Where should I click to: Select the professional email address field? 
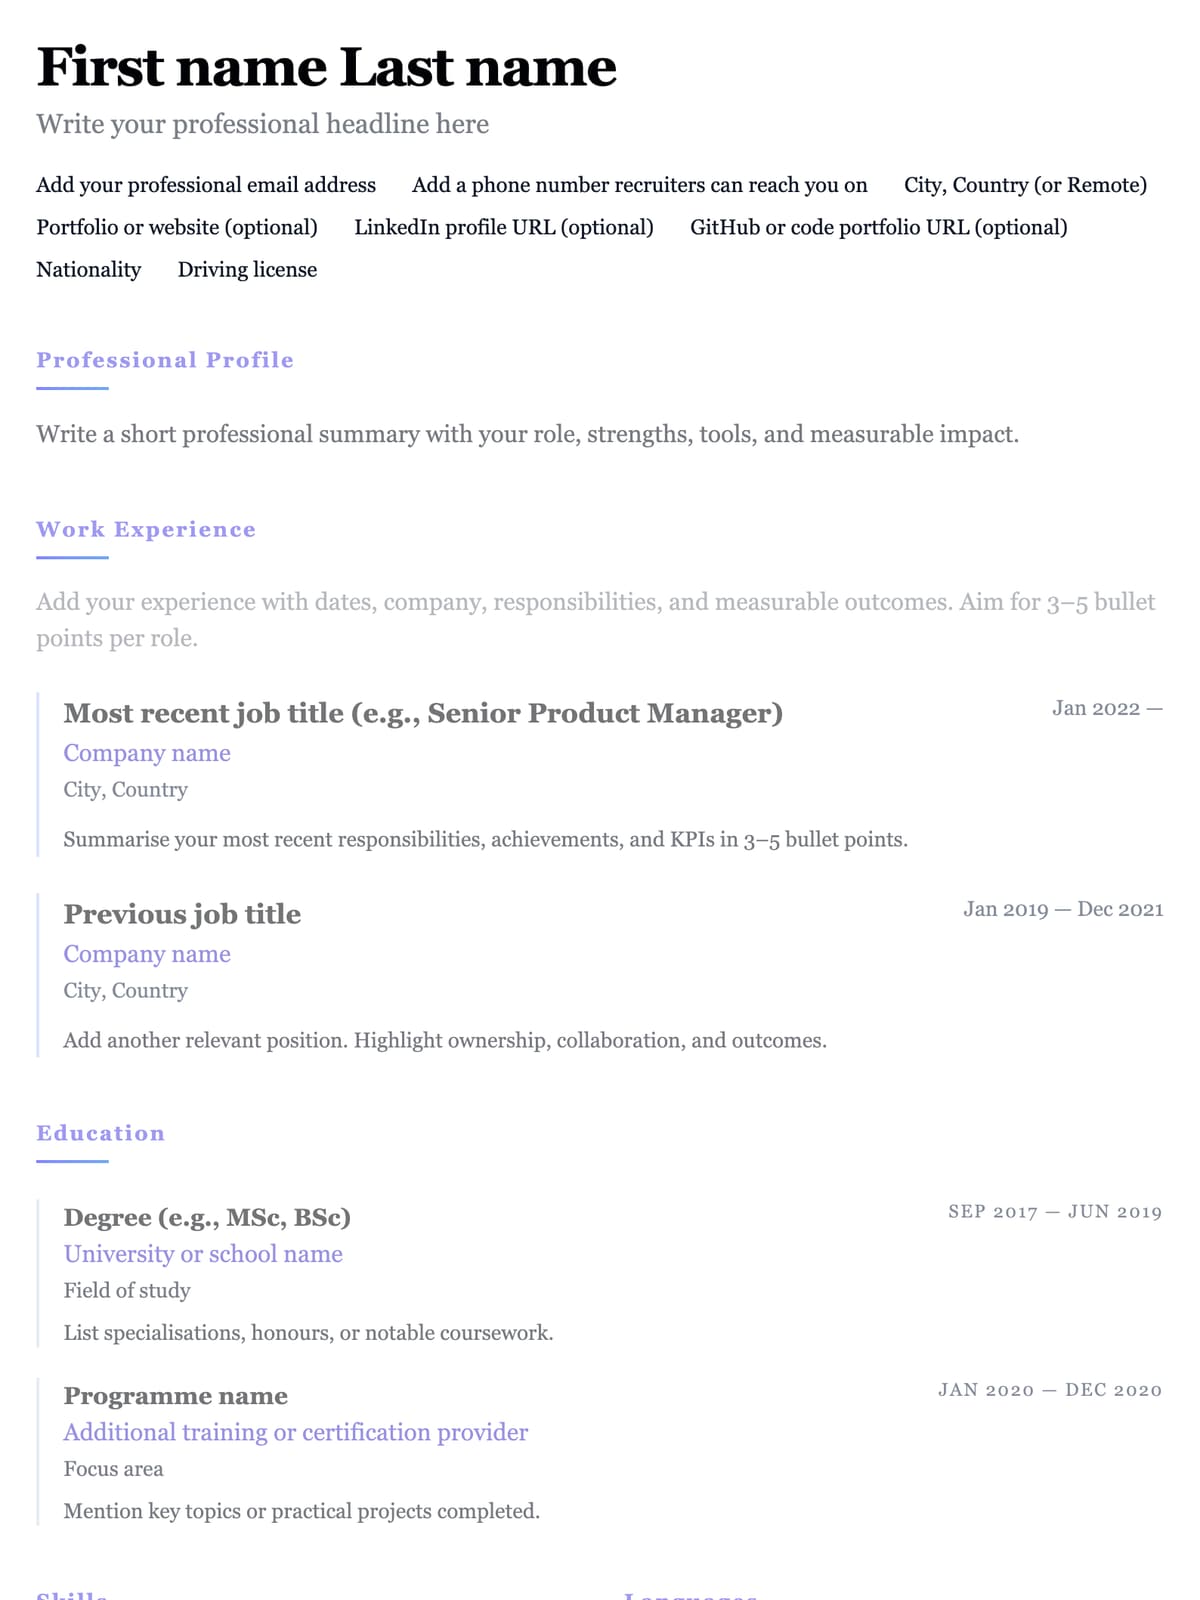pyautogui.click(x=206, y=185)
